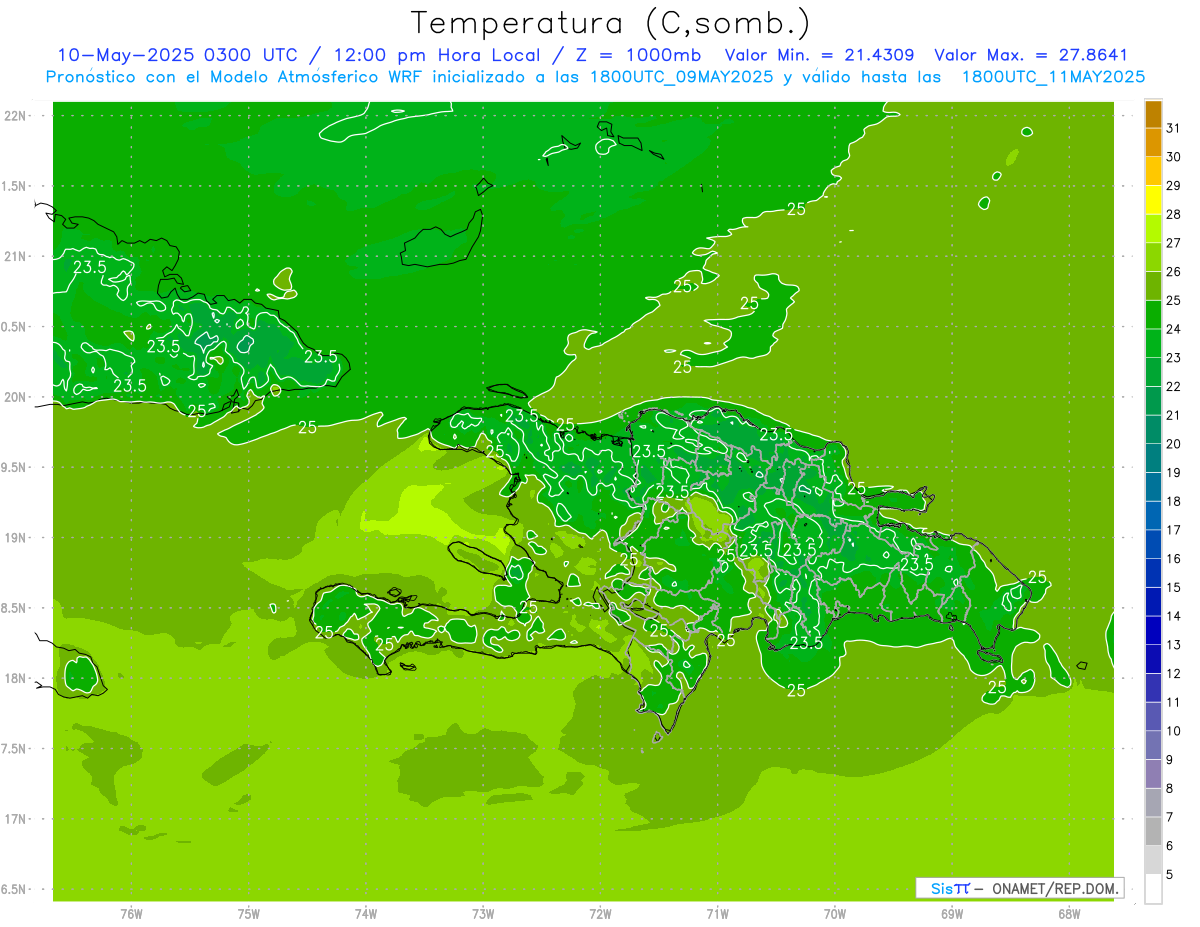Click the legend scale label 12

(x=1174, y=674)
